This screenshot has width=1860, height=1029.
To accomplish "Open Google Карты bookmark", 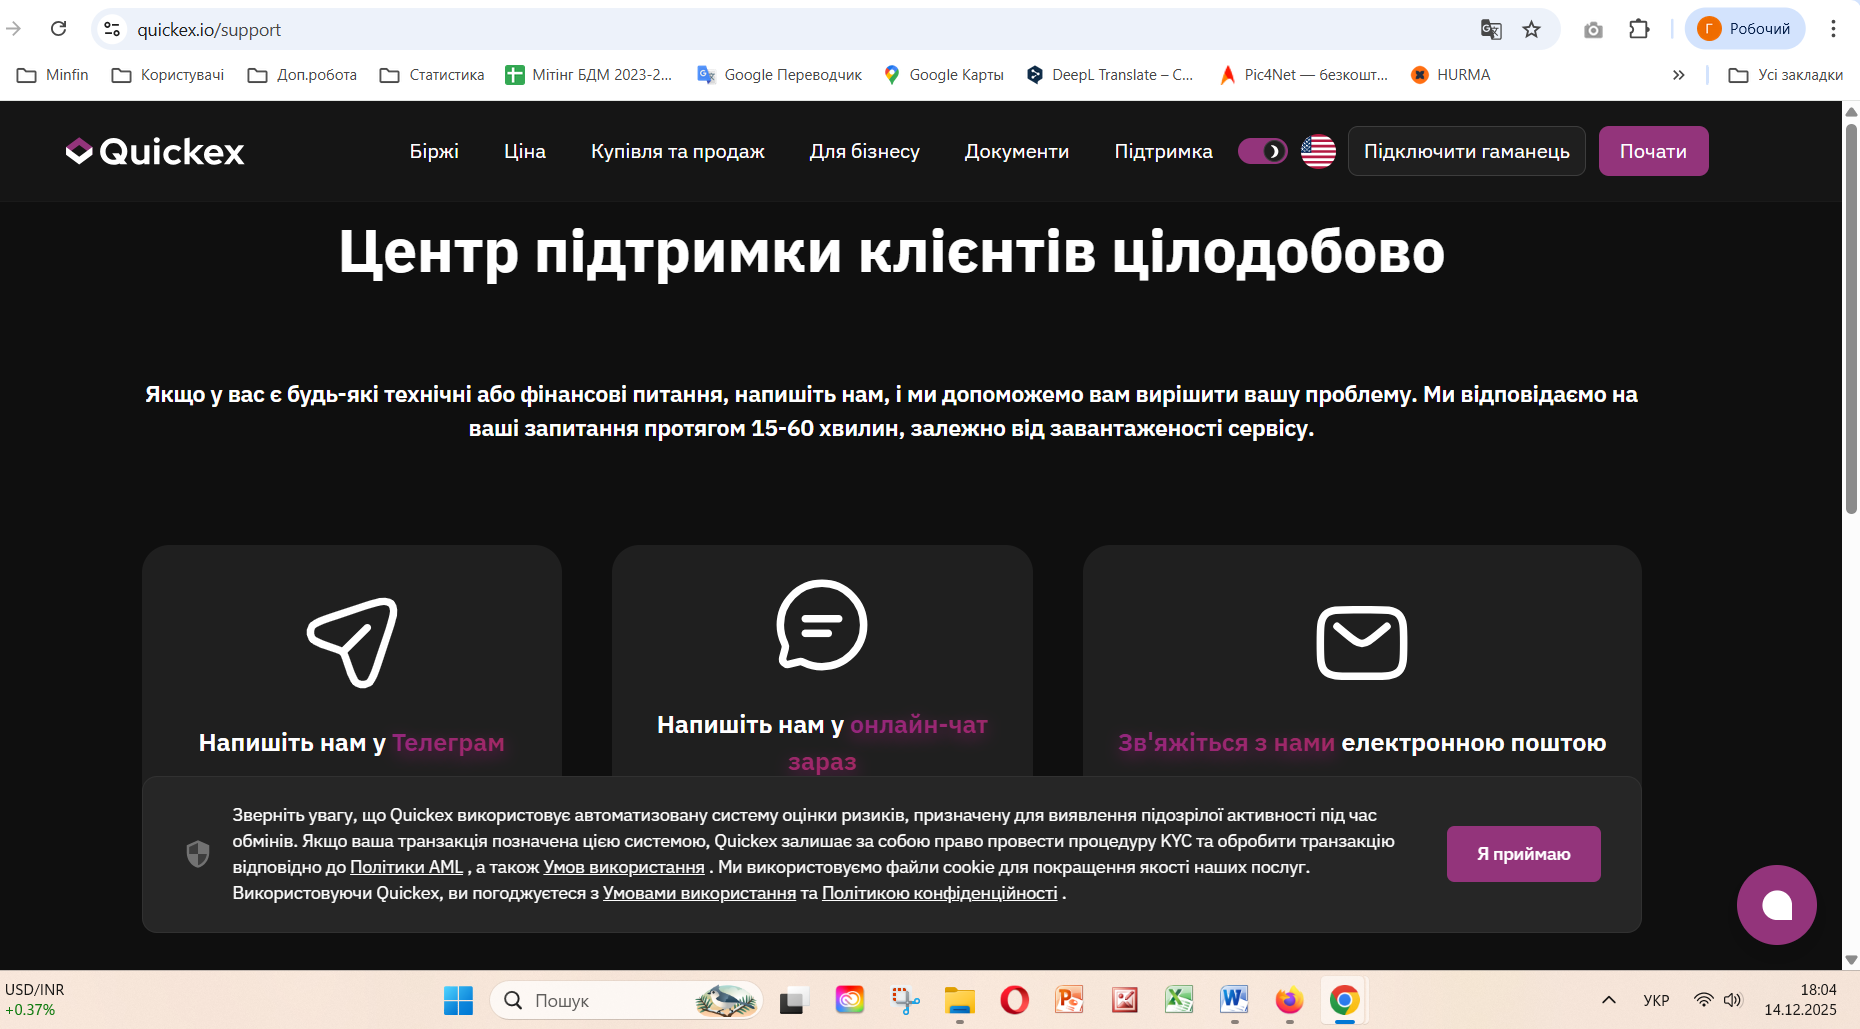I will [944, 75].
